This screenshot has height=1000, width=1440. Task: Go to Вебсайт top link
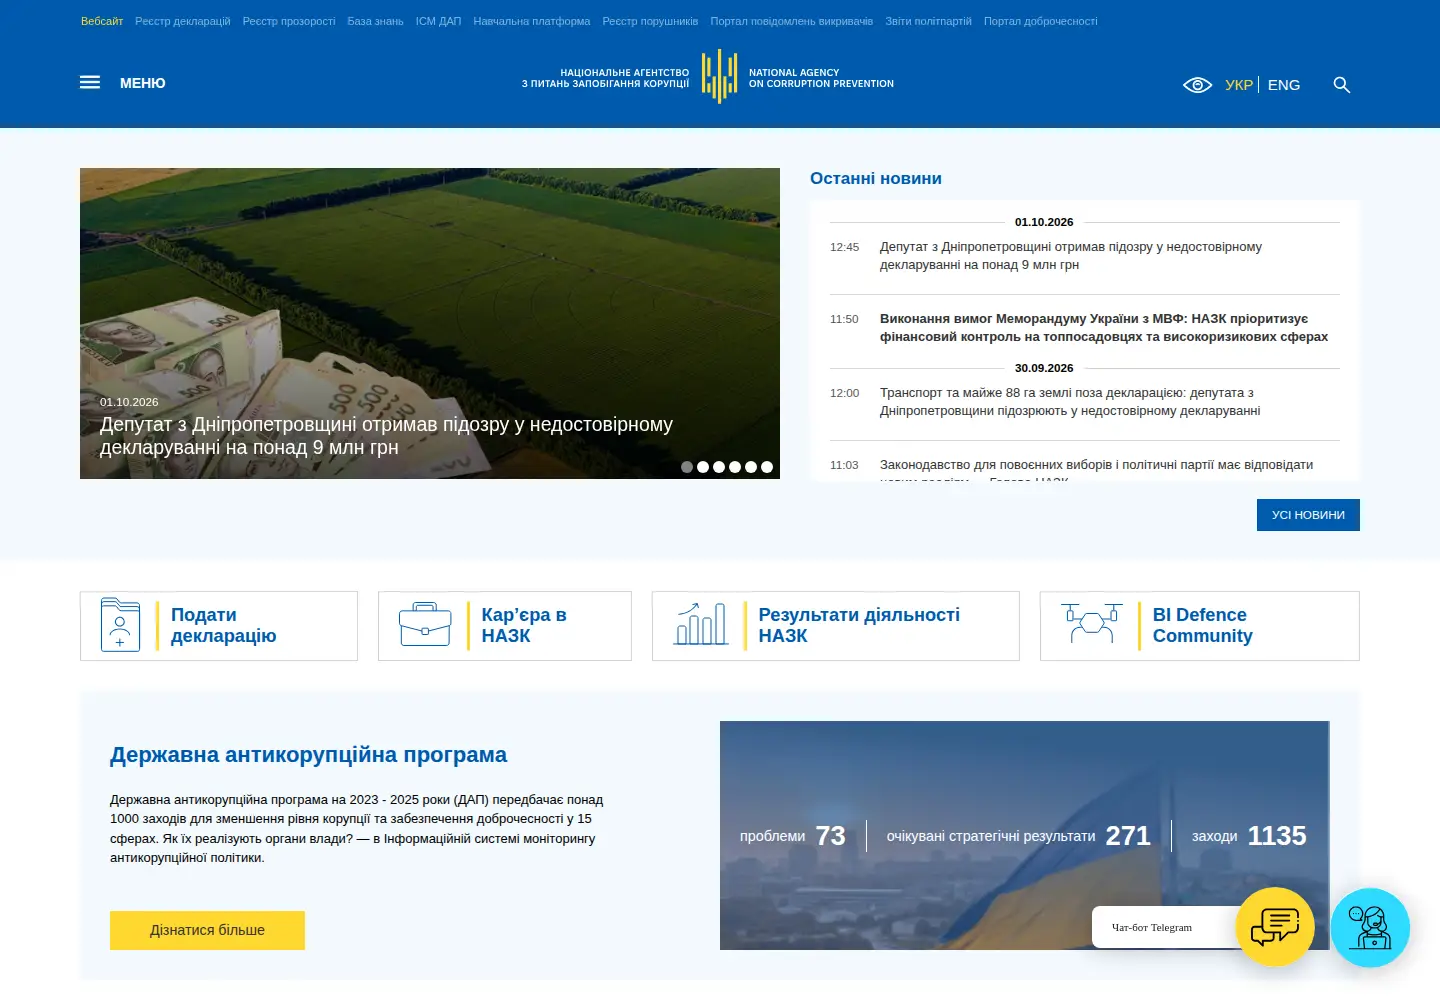[x=102, y=21]
